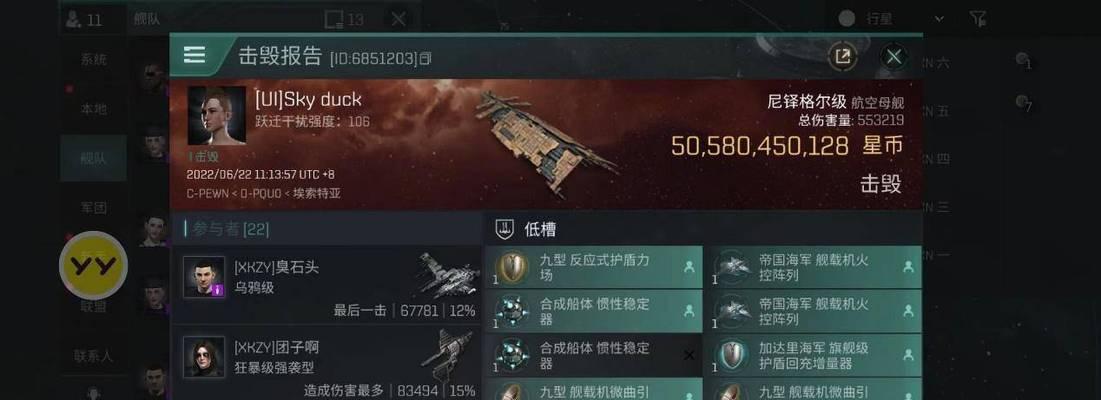Click the yellow YY voice overlay icon

pyautogui.click(x=93, y=266)
